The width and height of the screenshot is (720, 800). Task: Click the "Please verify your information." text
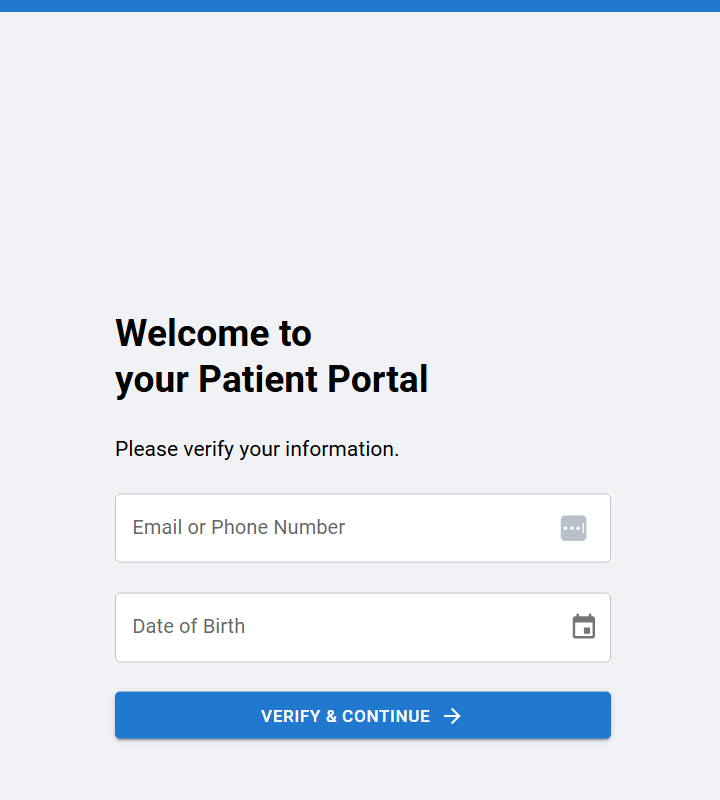point(257,449)
